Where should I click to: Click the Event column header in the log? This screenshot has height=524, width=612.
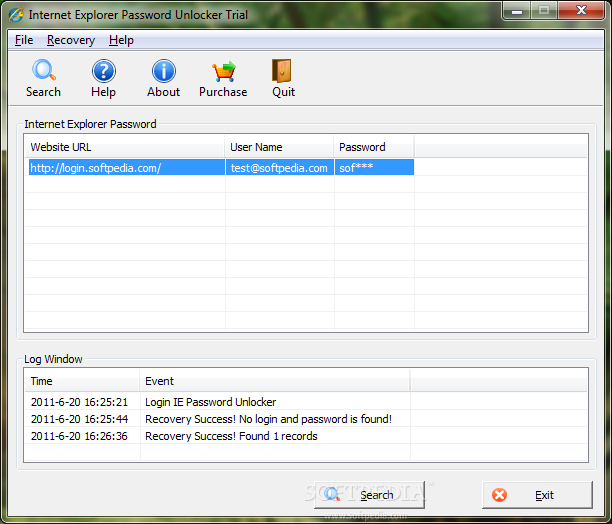click(x=275, y=381)
